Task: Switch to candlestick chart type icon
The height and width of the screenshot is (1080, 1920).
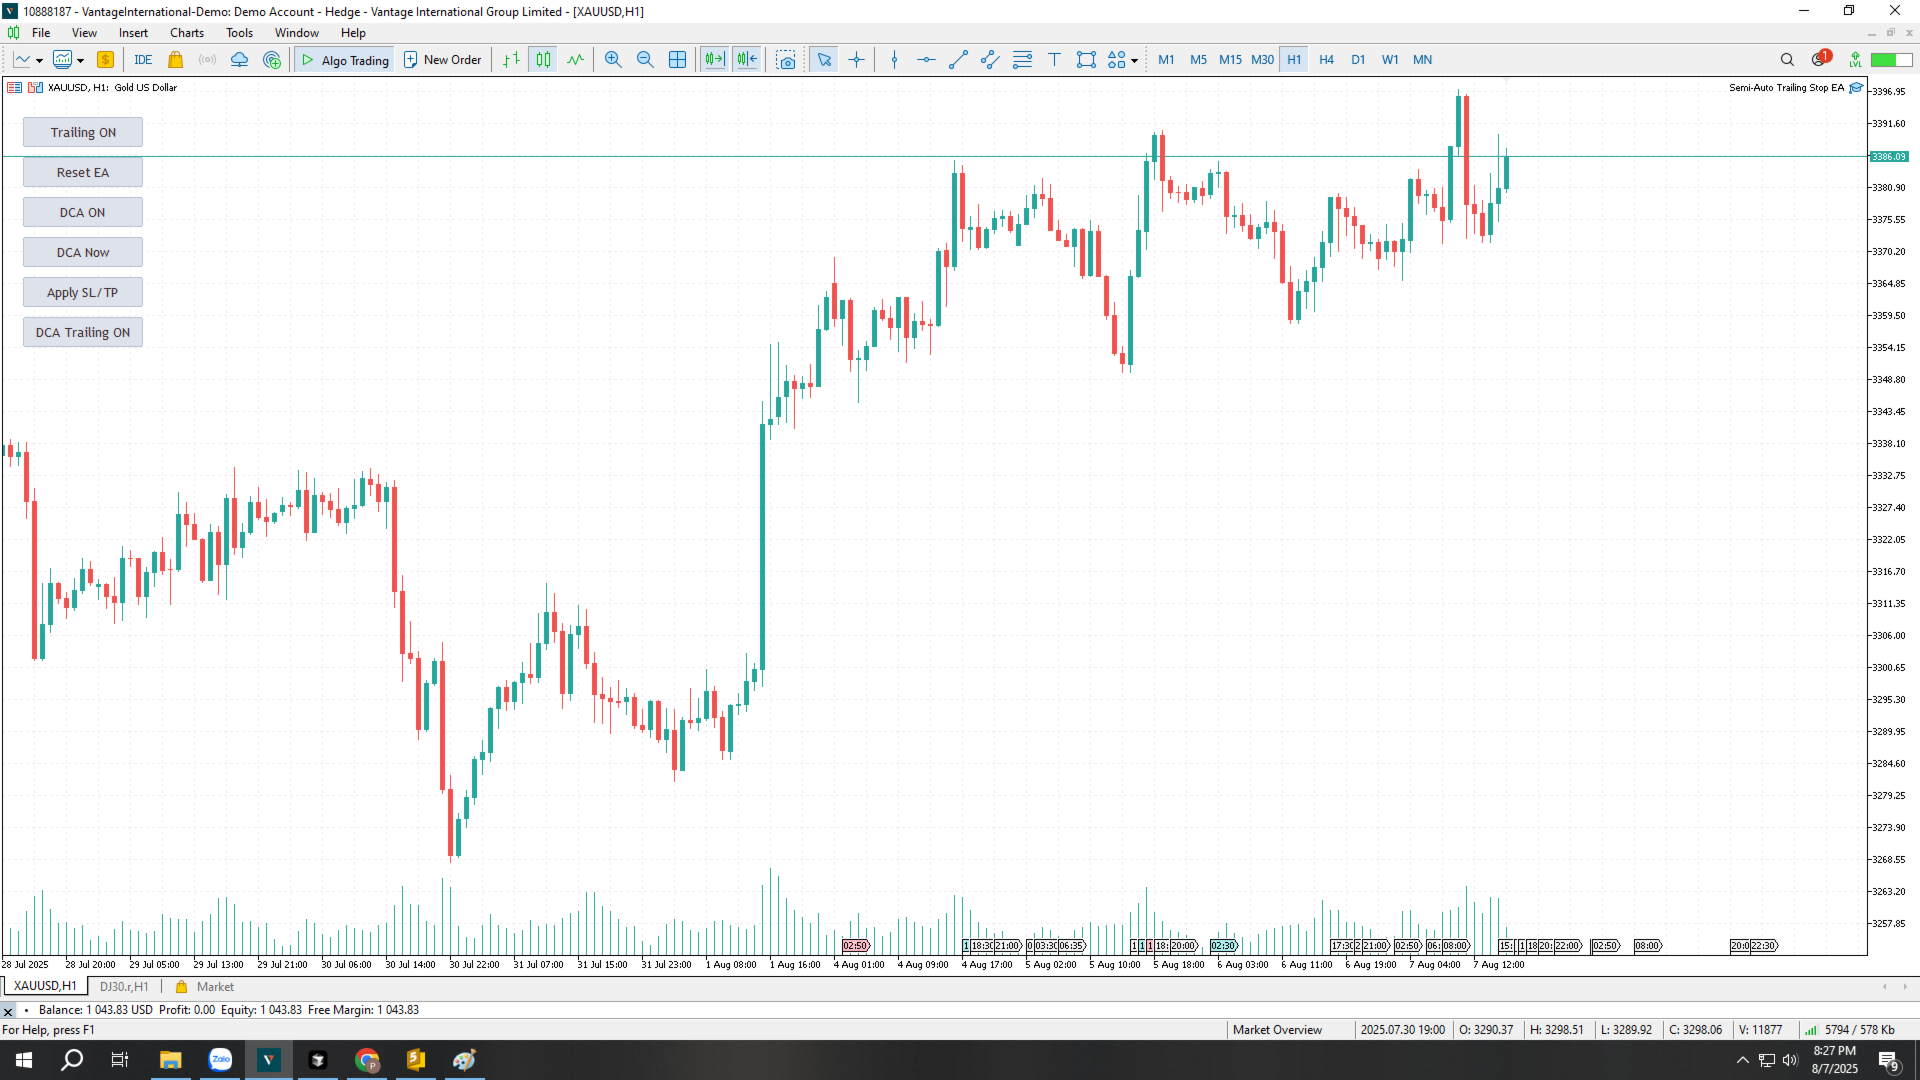Action: click(543, 60)
